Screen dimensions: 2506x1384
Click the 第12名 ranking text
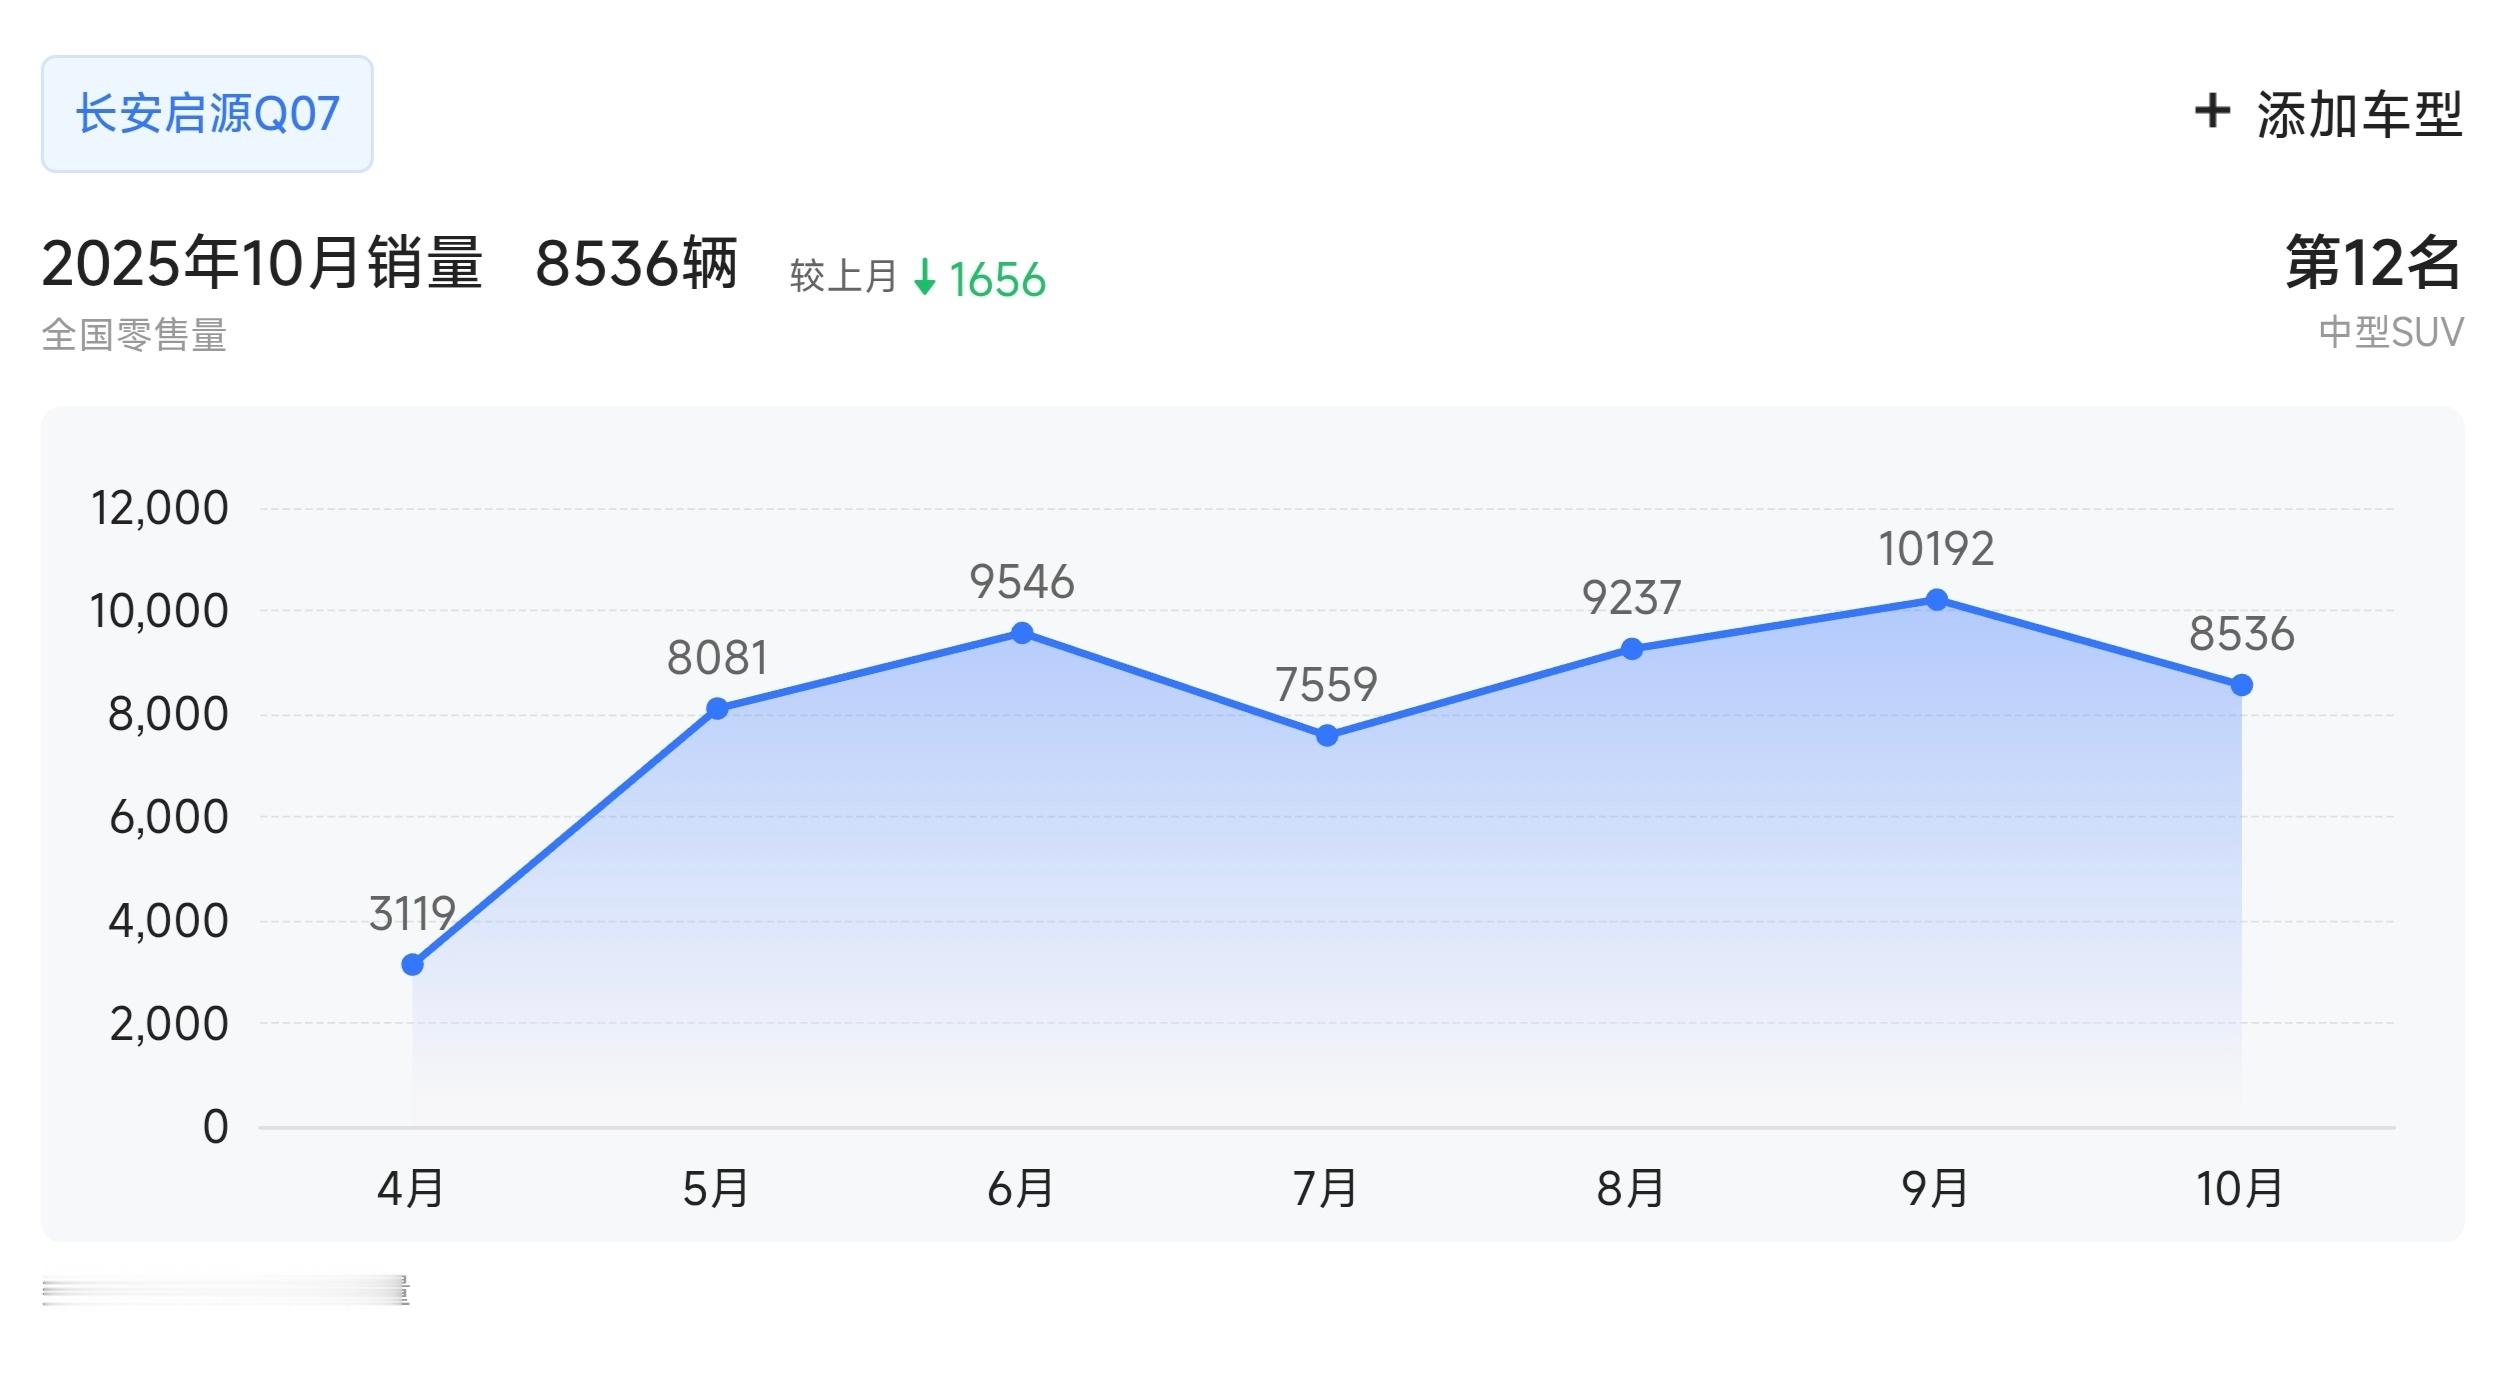point(2372,263)
